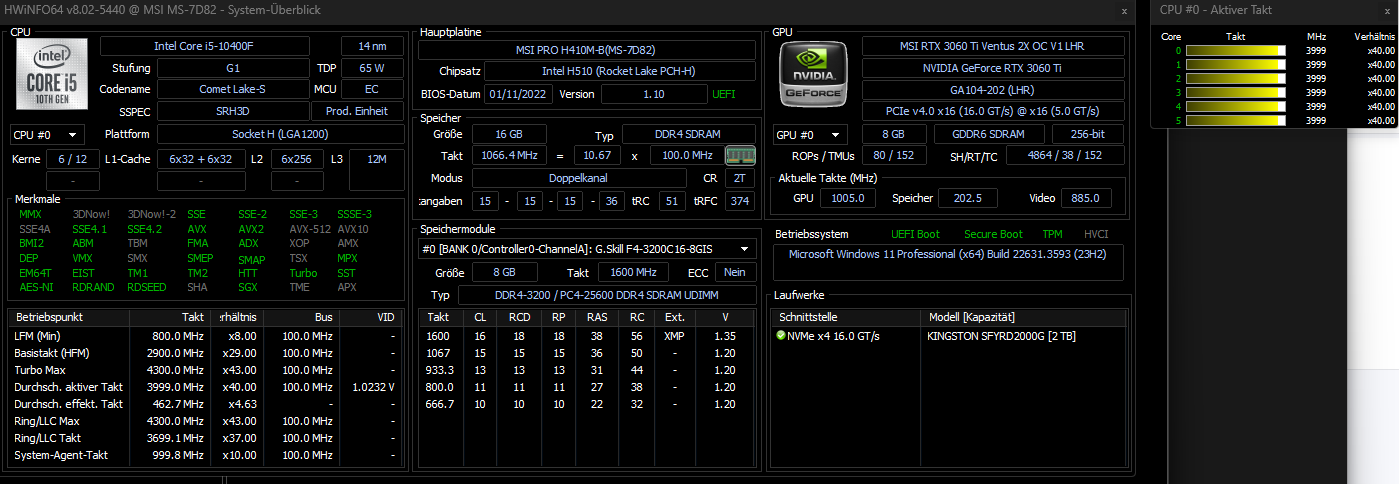
Task: Click the MSI RTX 3060 Ti Ventus field
Action: click(993, 46)
